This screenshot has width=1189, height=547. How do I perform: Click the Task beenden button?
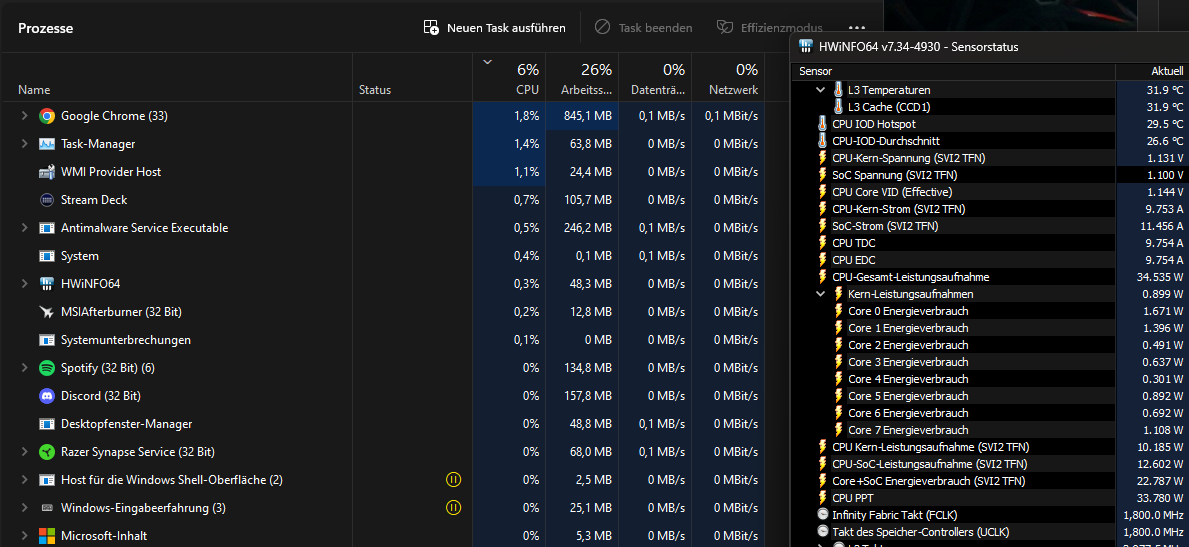(x=643, y=28)
